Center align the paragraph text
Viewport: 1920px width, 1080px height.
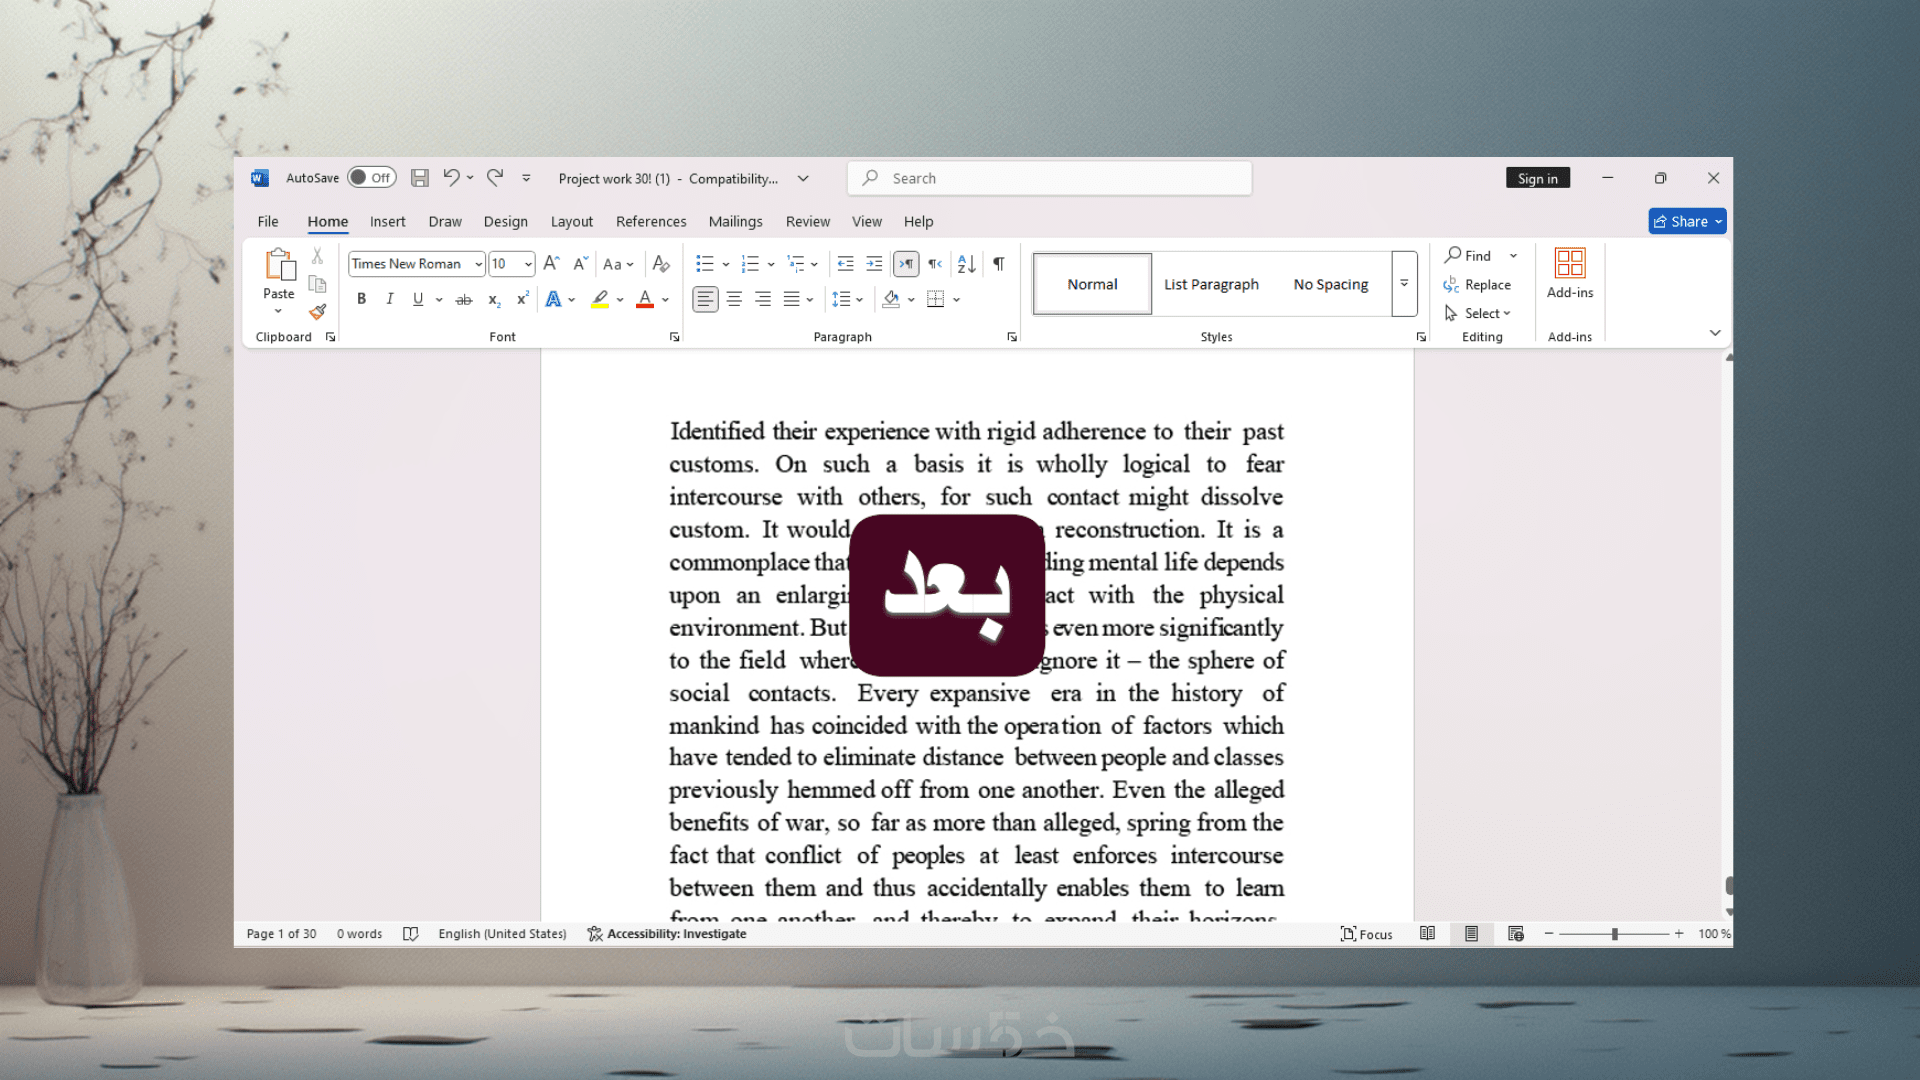734,299
